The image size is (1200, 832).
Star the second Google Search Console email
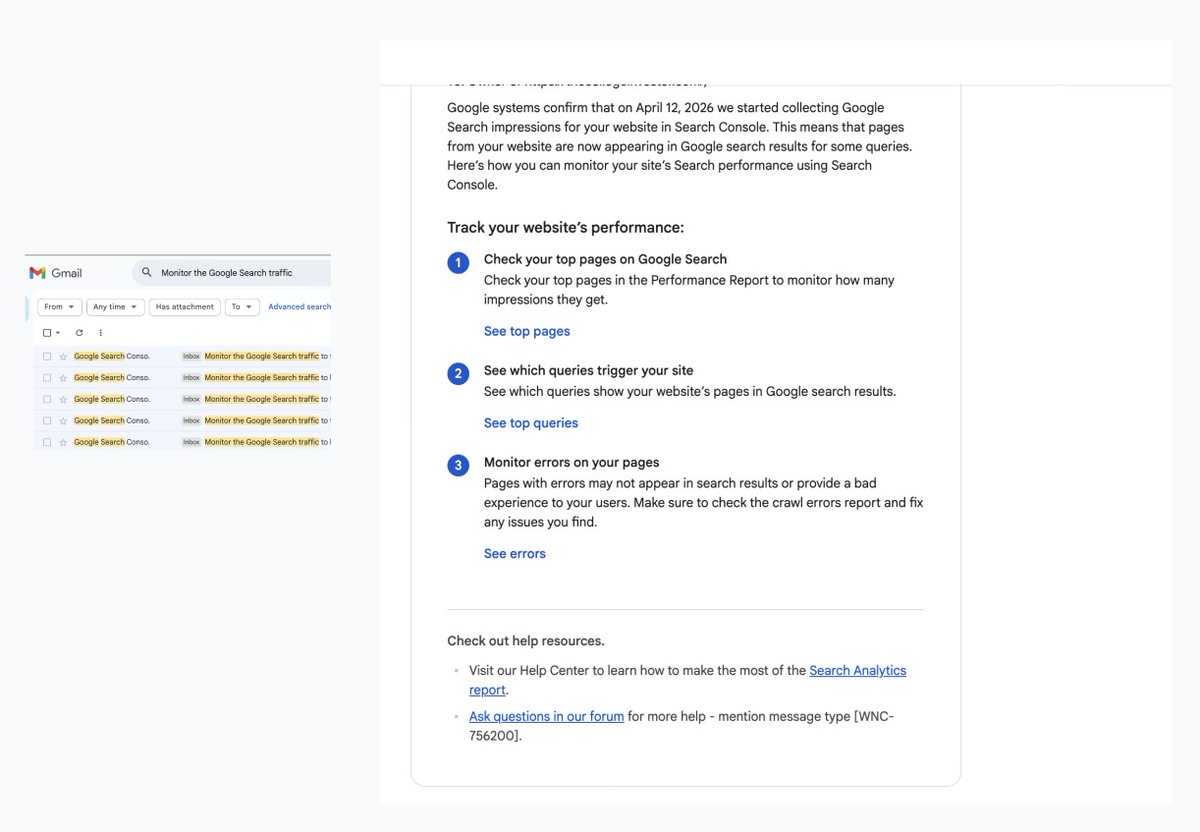63,378
